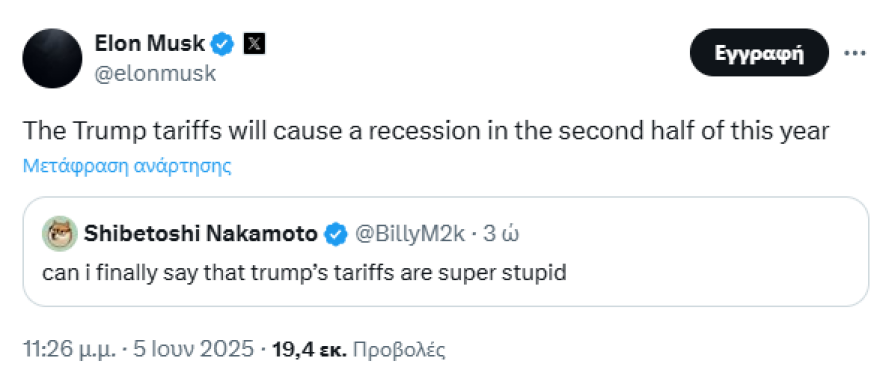The image size is (880, 367).
Task: Open Shibetoshi Nakamoto's profile name
Action: pos(200,234)
